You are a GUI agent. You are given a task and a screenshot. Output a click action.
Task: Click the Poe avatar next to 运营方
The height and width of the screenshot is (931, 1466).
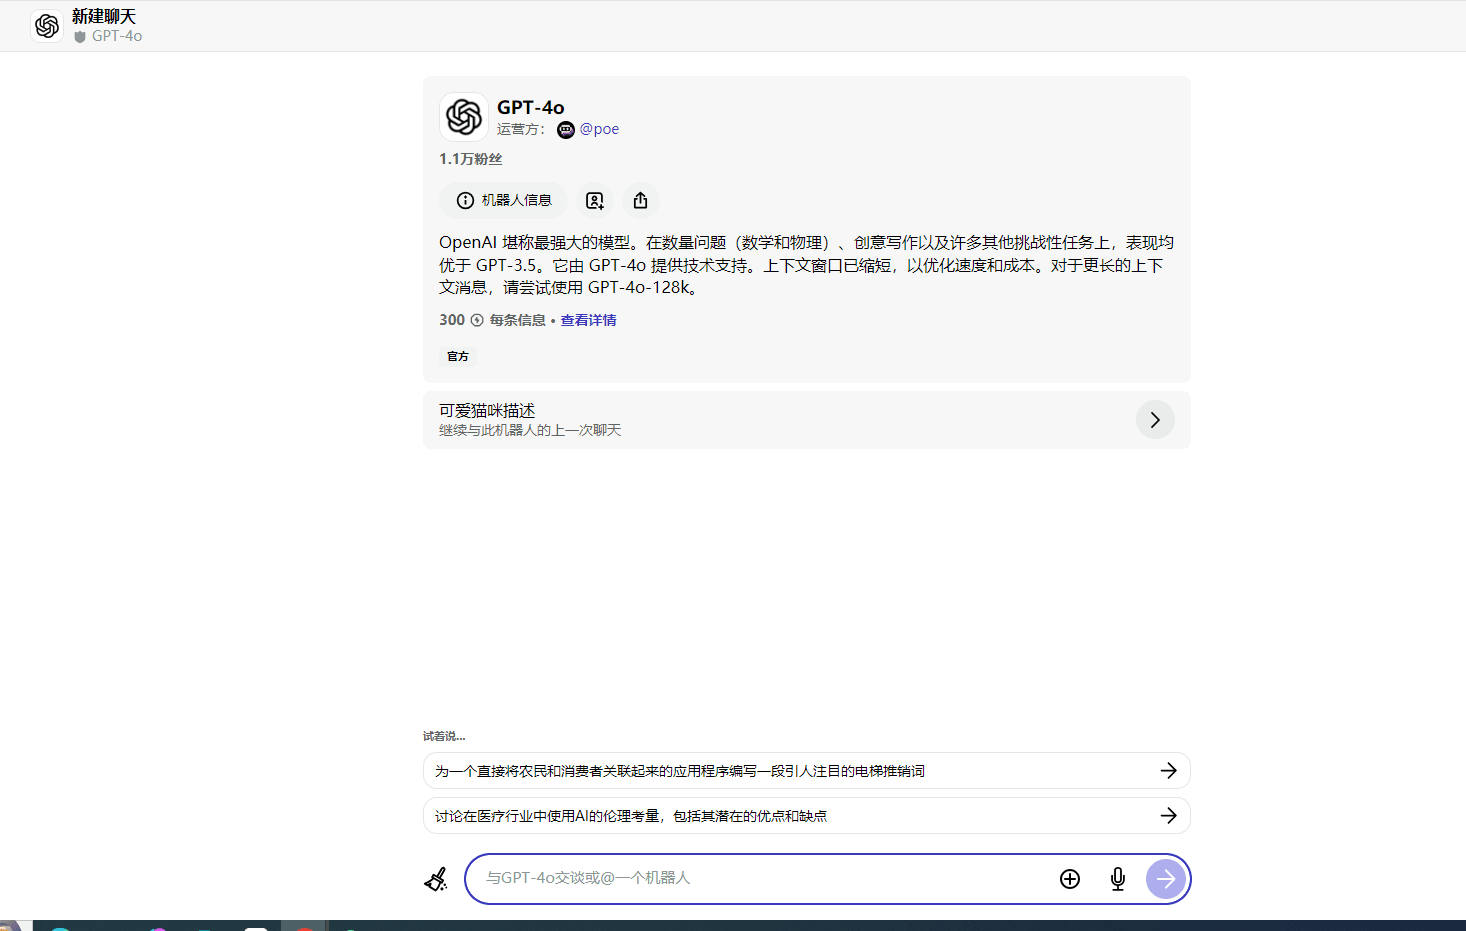tap(565, 129)
